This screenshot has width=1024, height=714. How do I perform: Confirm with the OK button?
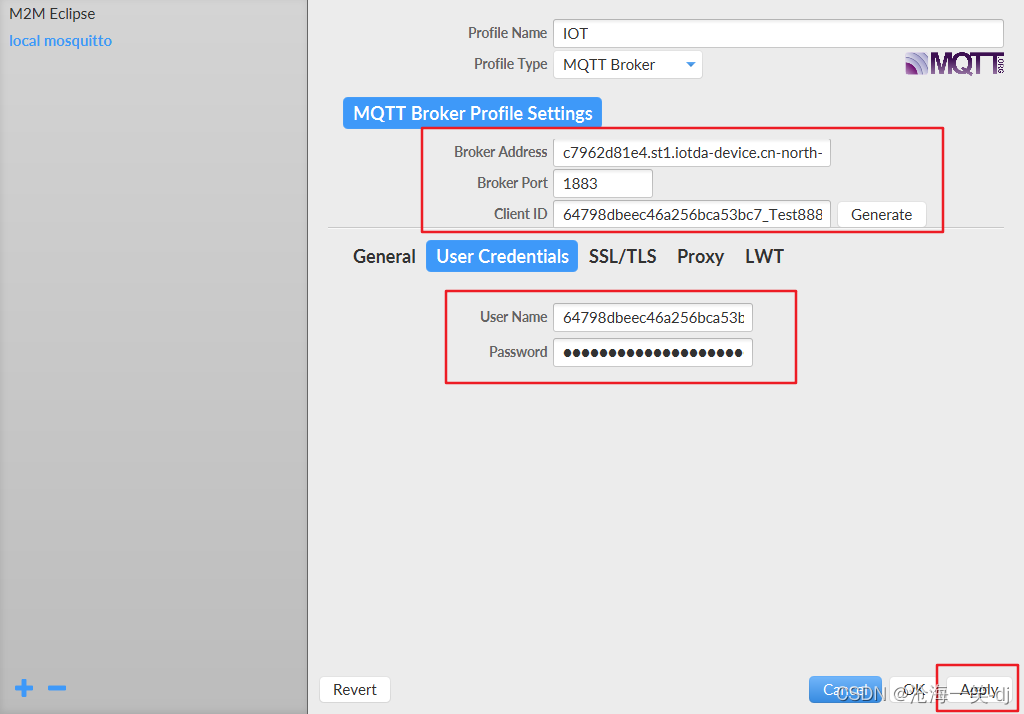click(914, 690)
